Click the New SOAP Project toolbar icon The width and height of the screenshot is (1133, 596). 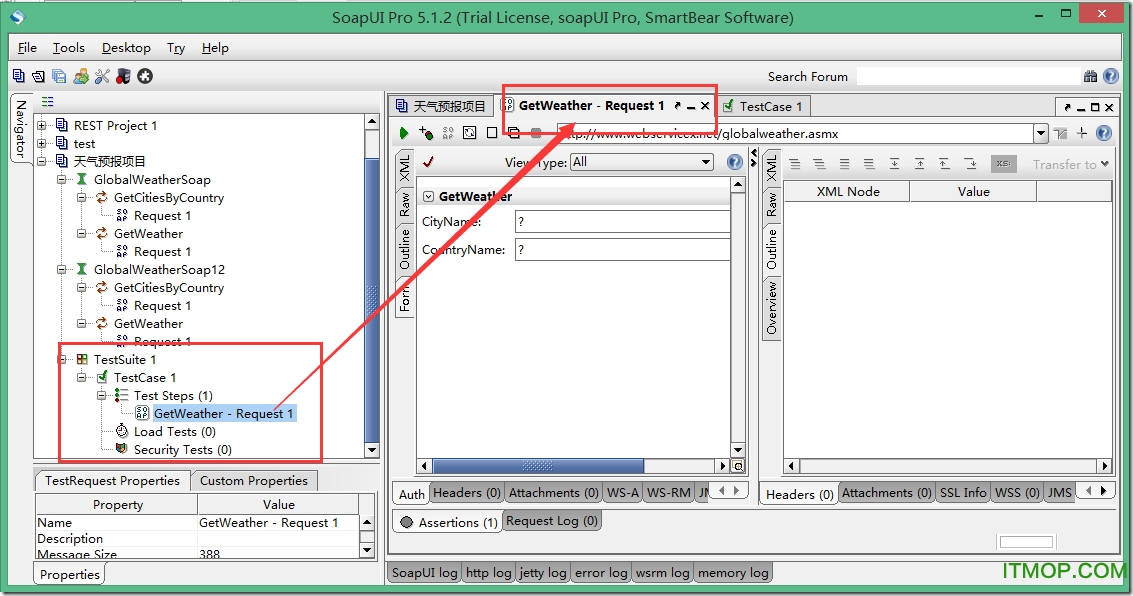(19, 76)
